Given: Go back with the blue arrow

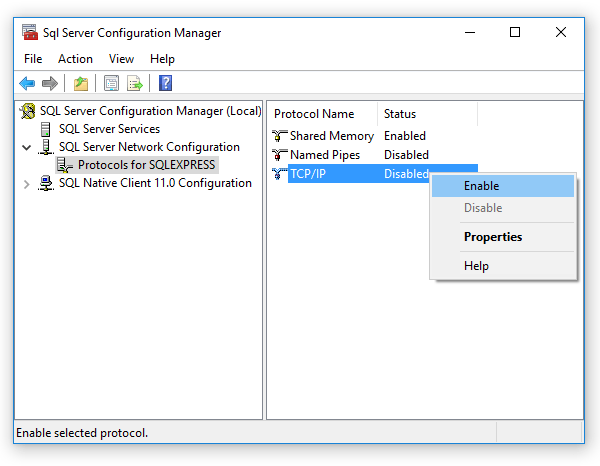Looking at the screenshot, I should pos(27,83).
